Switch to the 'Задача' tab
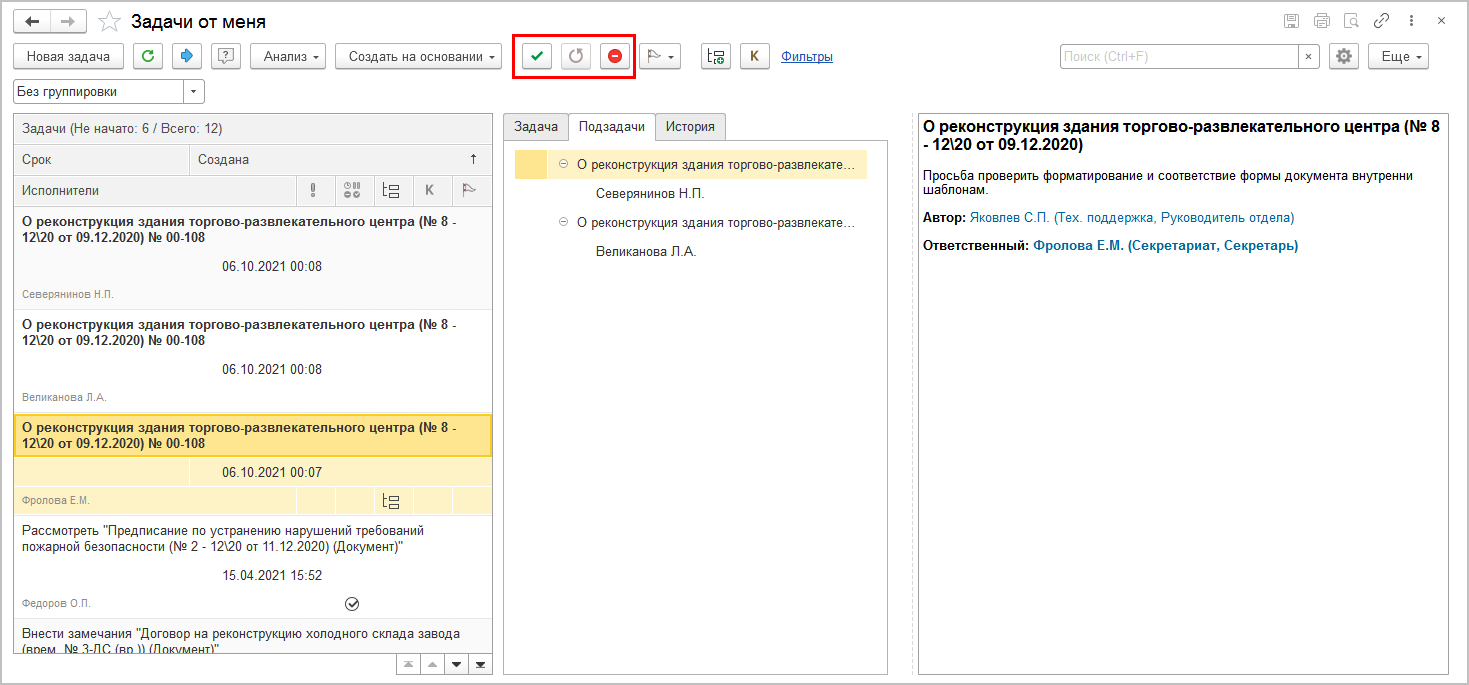The image size is (1469, 685). pyautogui.click(x=535, y=127)
